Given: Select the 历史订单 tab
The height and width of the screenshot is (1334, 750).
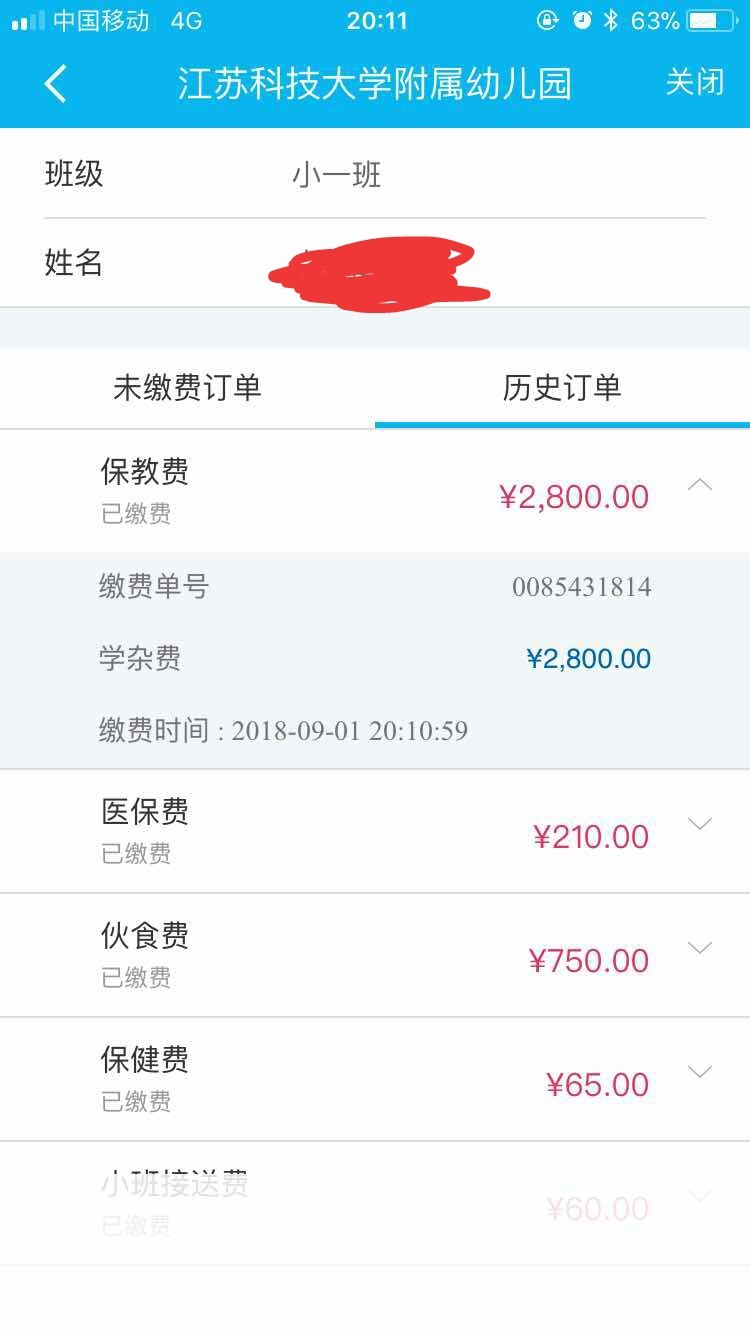Looking at the screenshot, I should (x=562, y=388).
